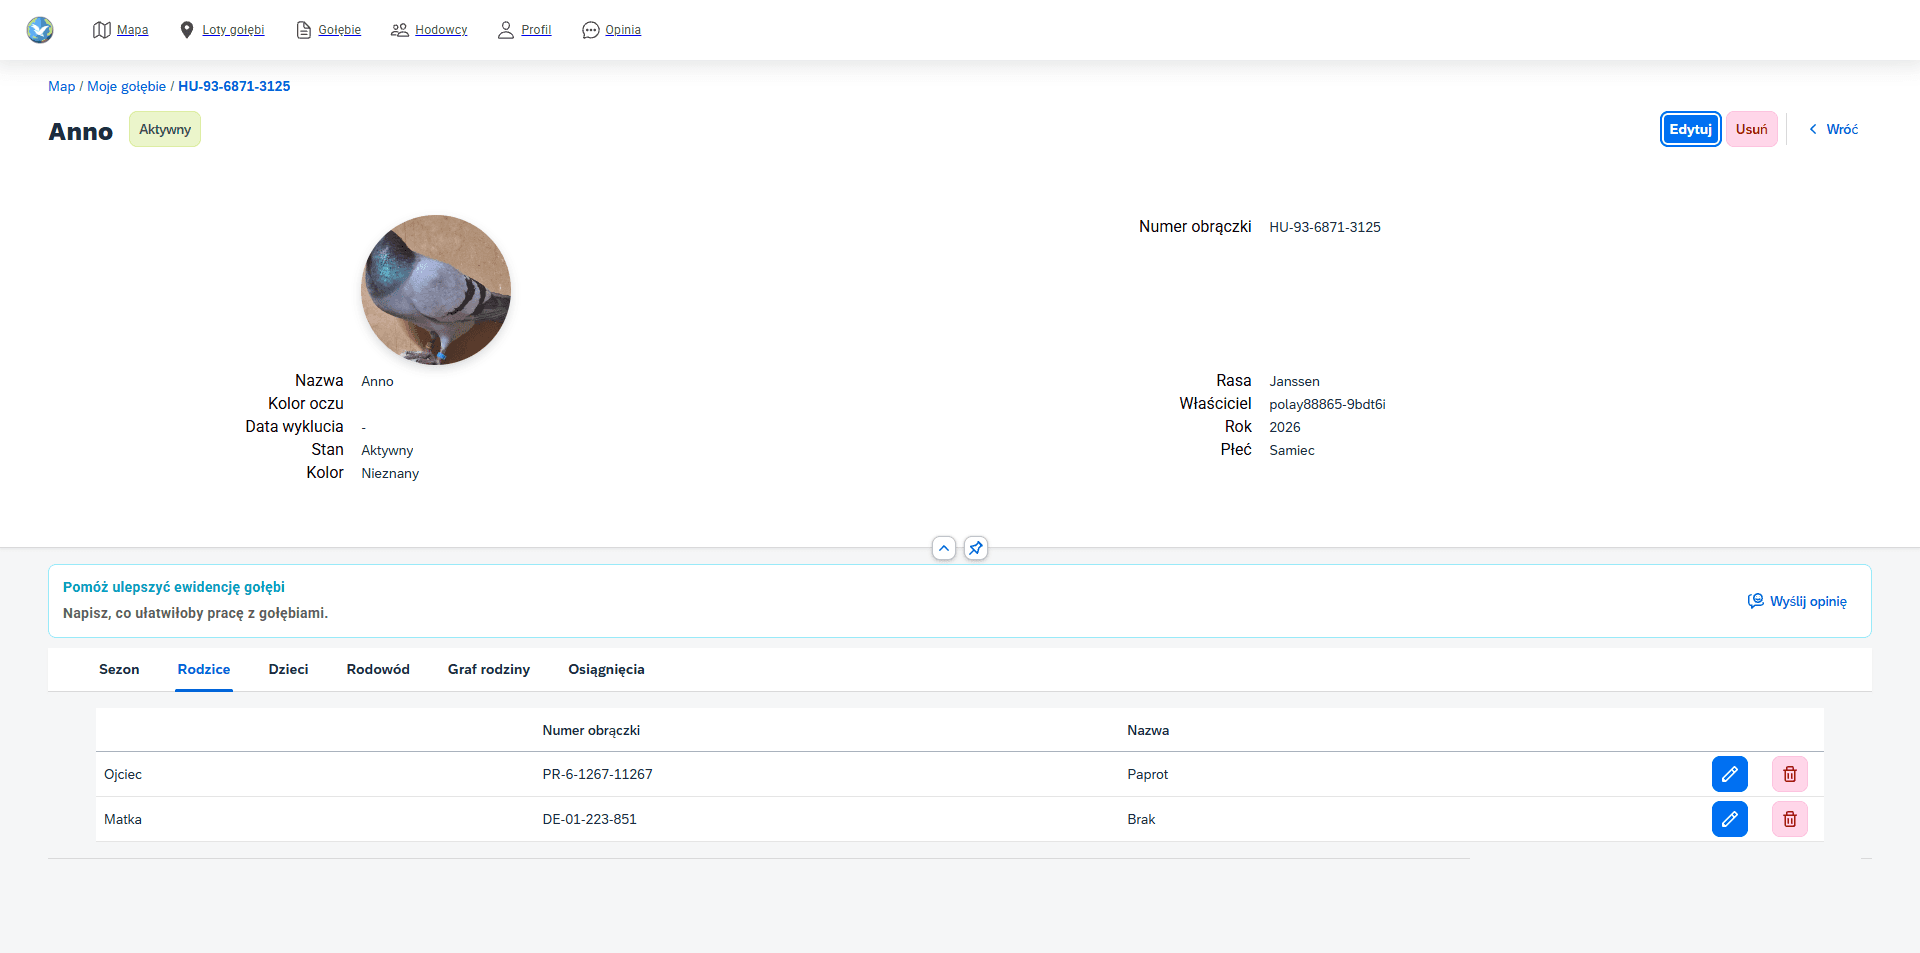Click the Edytuj button
This screenshot has height=953, width=1920.
pos(1690,129)
